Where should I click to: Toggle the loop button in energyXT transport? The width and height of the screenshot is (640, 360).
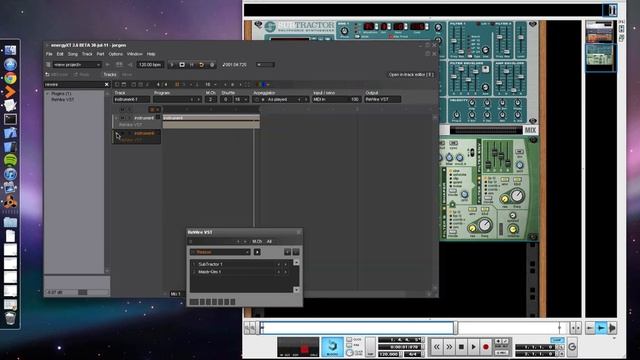point(201,64)
